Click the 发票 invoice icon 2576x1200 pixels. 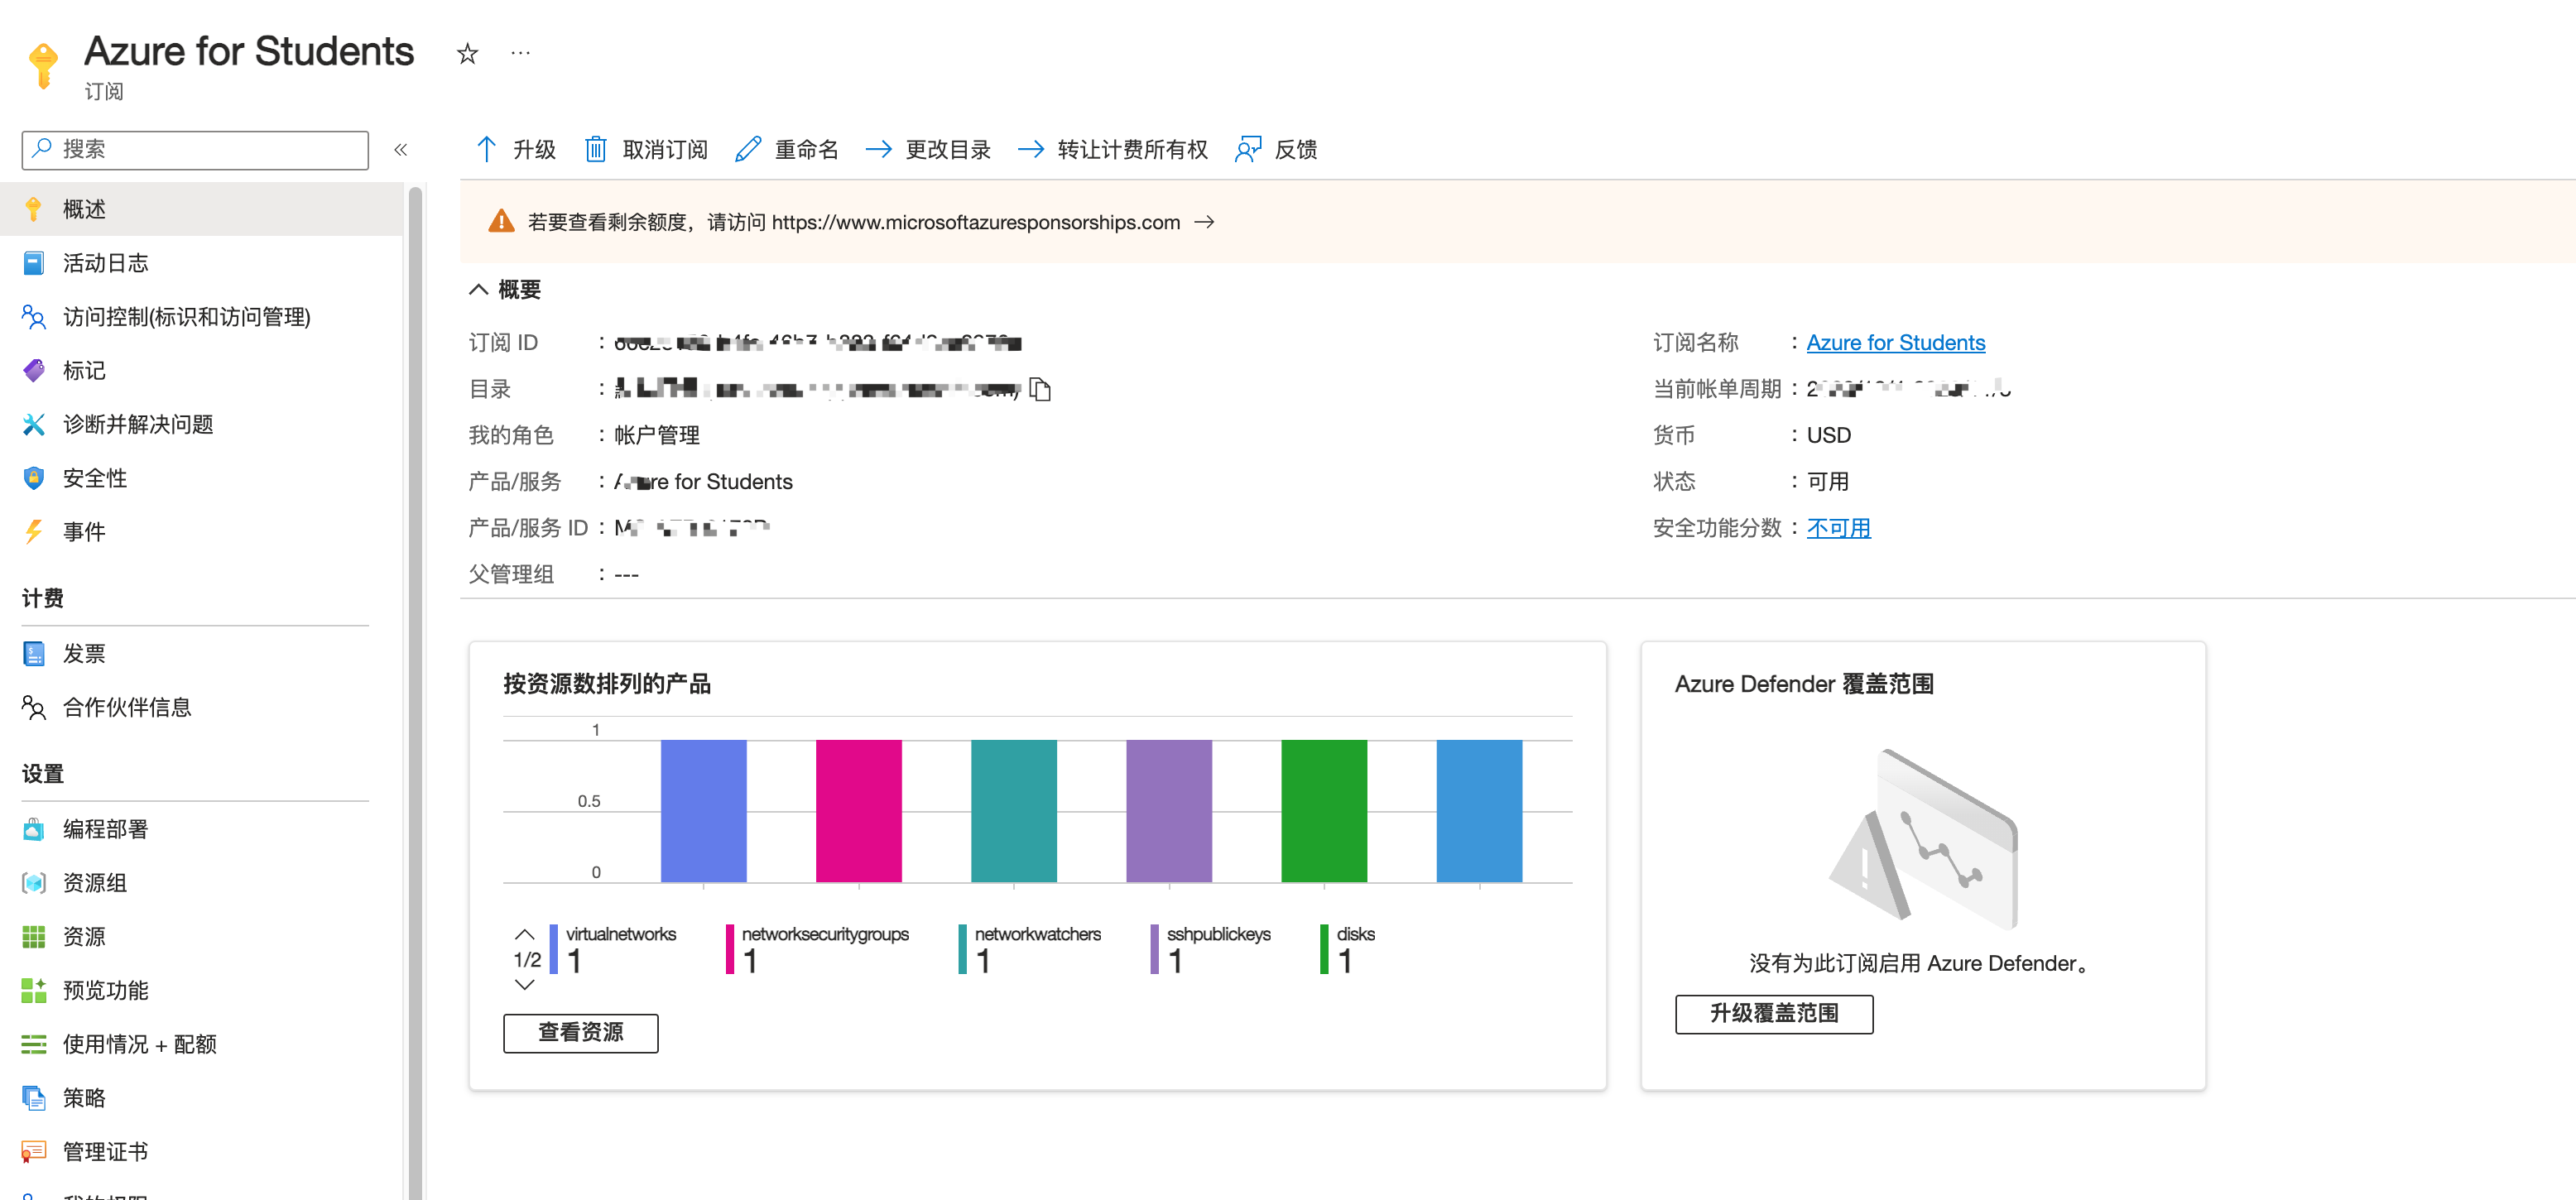pos(34,654)
